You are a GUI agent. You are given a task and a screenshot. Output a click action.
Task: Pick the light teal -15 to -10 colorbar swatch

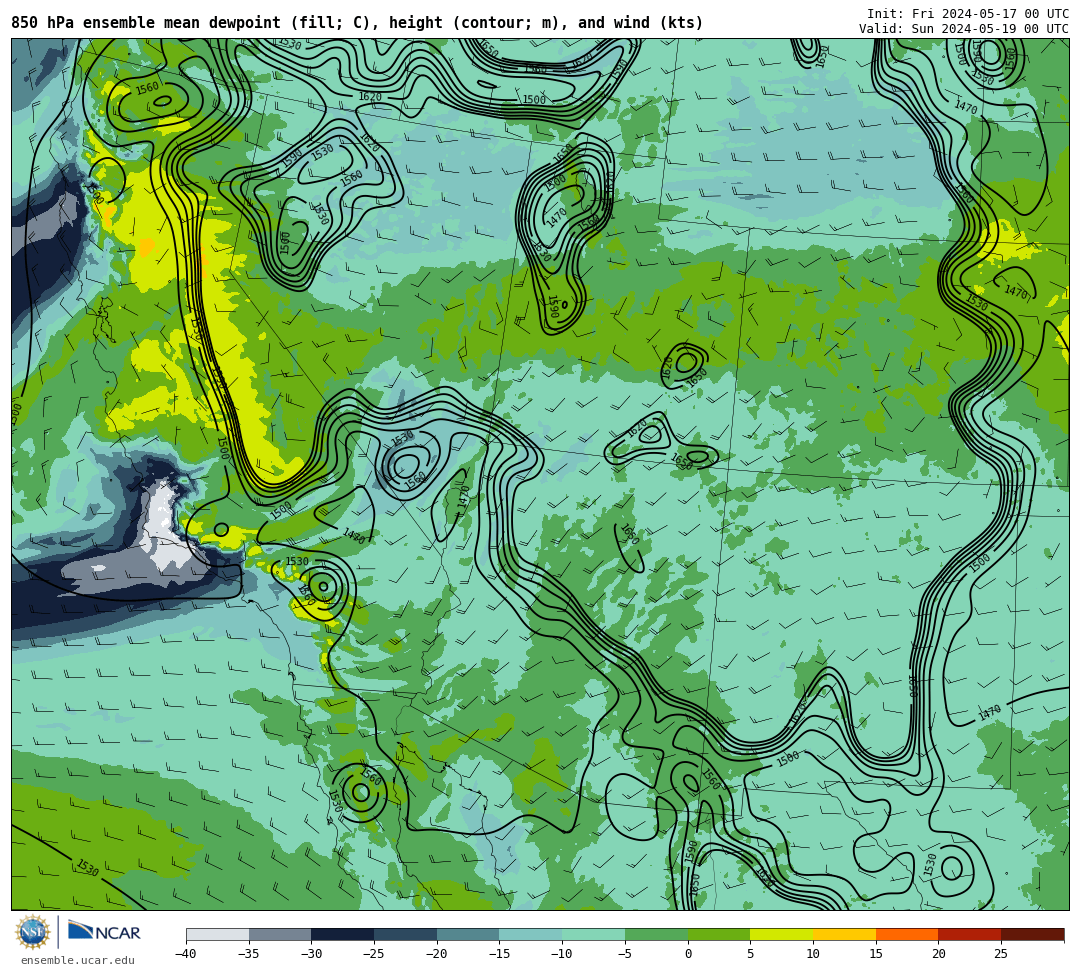[531, 934]
